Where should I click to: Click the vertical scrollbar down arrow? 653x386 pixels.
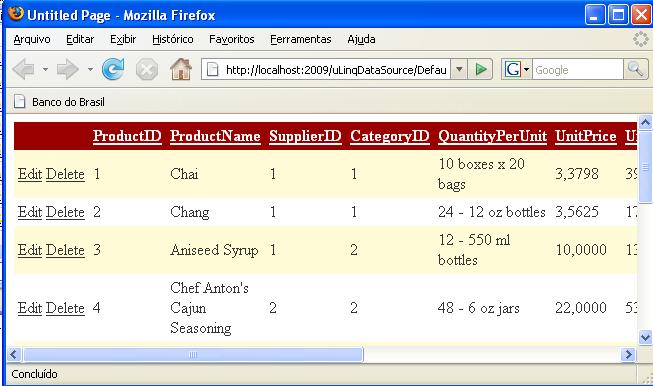[645, 337]
